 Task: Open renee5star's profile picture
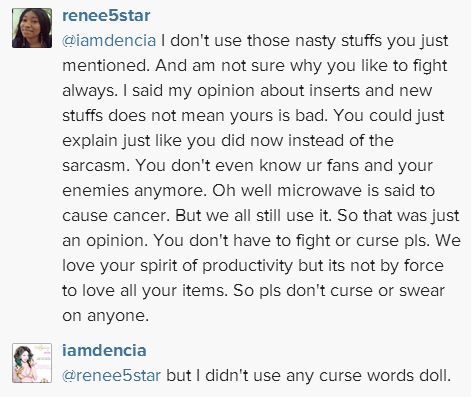(32, 28)
